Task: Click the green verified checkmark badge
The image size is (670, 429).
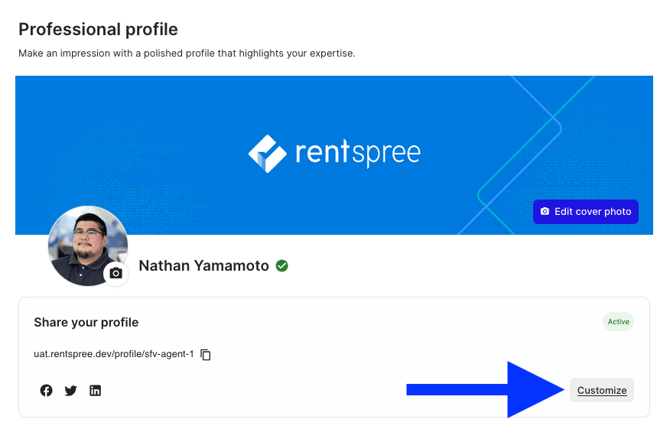Action: (x=282, y=266)
